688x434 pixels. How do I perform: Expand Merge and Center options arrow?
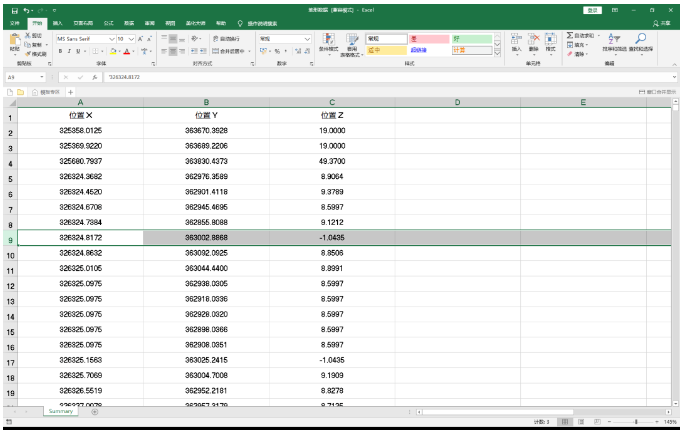[x=249, y=51]
